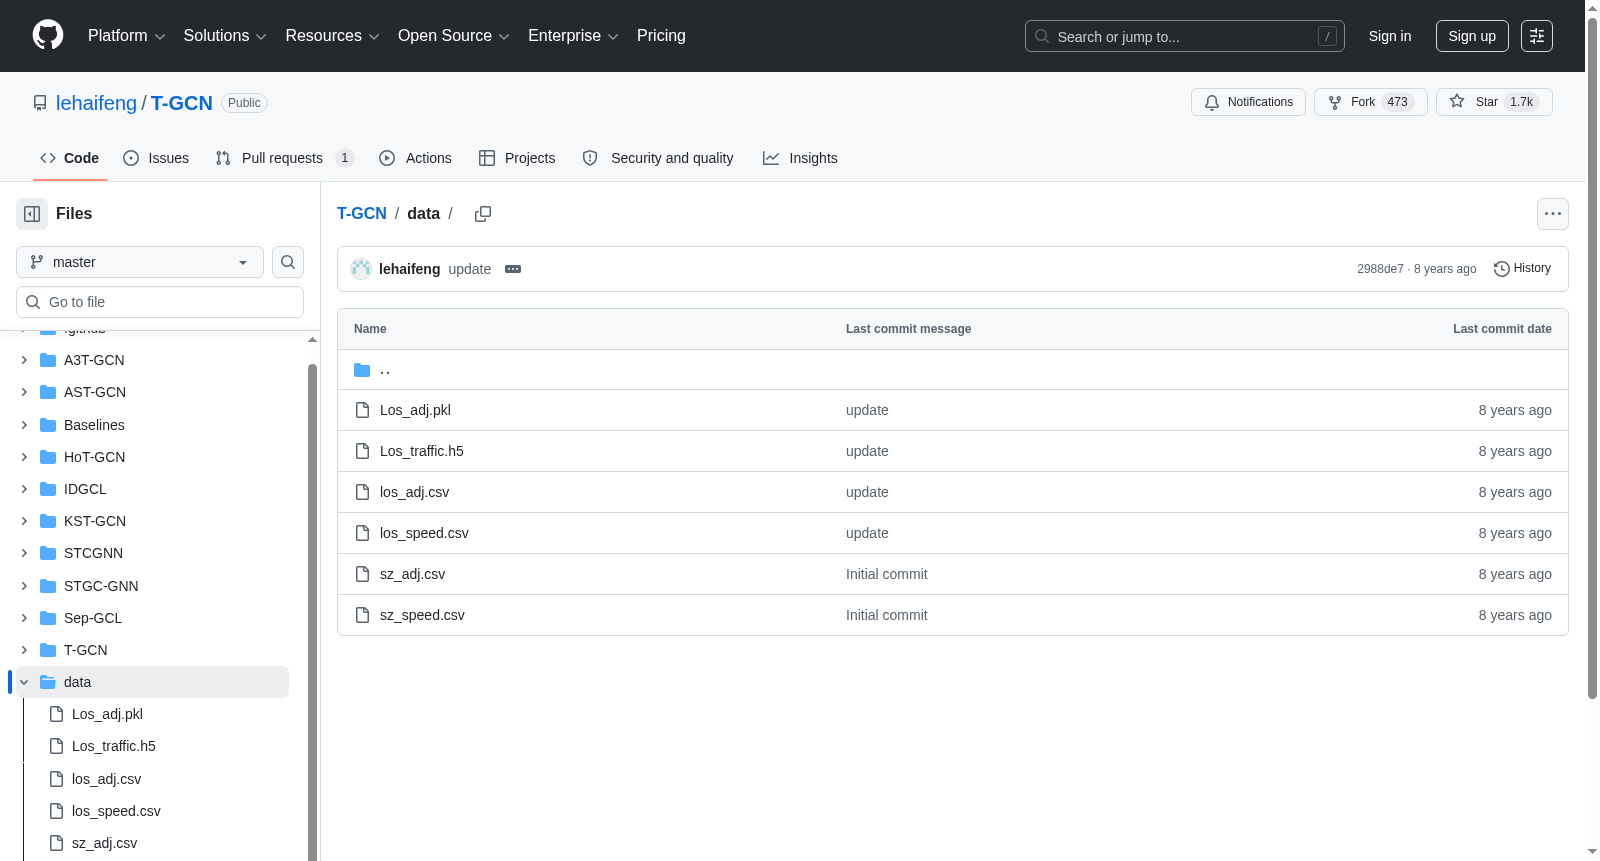This screenshot has height=861, width=1600.
Task: Click the IDGCL folder icon in tree
Action: (48, 489)
